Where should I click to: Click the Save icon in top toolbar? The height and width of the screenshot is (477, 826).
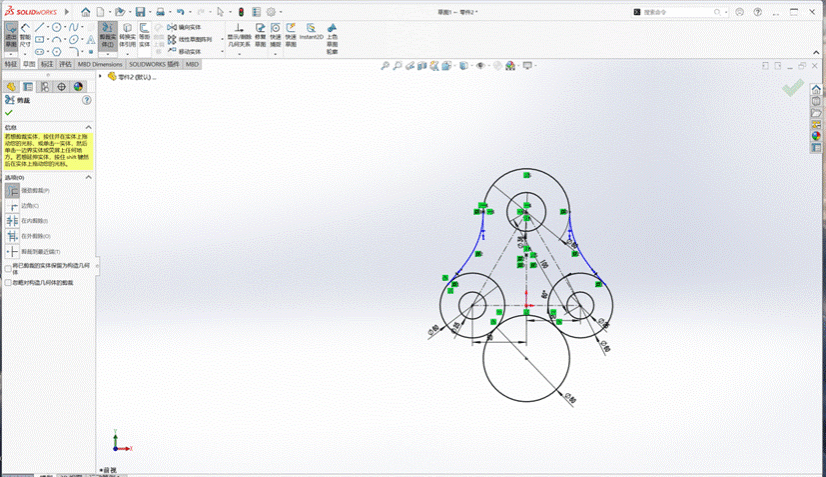[140, 12]
